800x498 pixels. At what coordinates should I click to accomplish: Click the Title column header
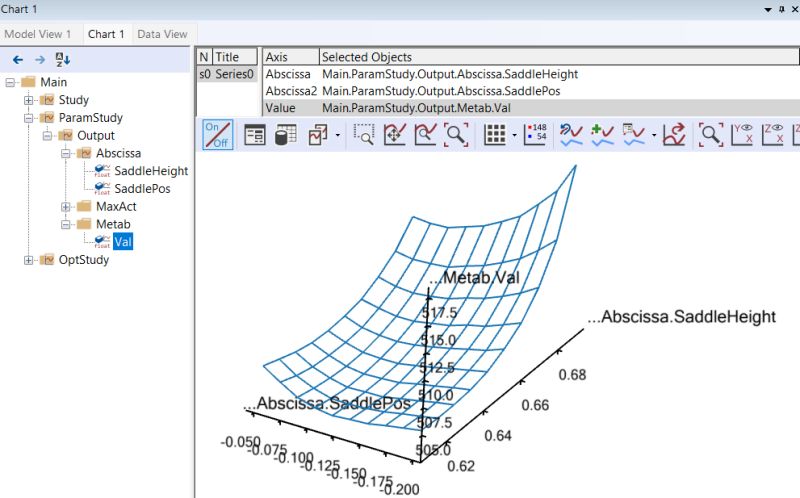(x=235, y=57)
